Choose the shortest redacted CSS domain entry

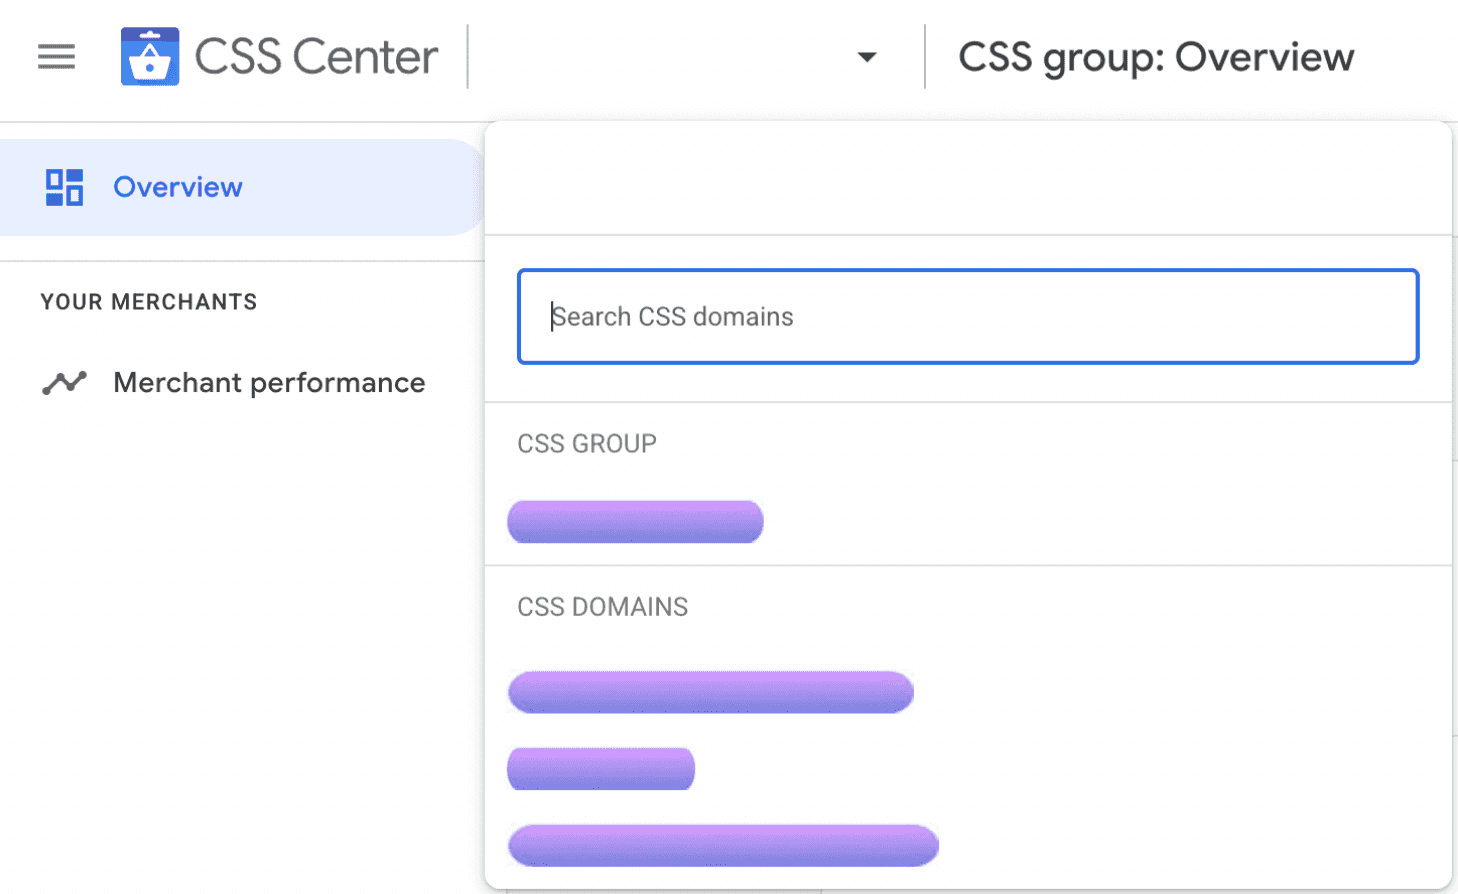point(601,769)
